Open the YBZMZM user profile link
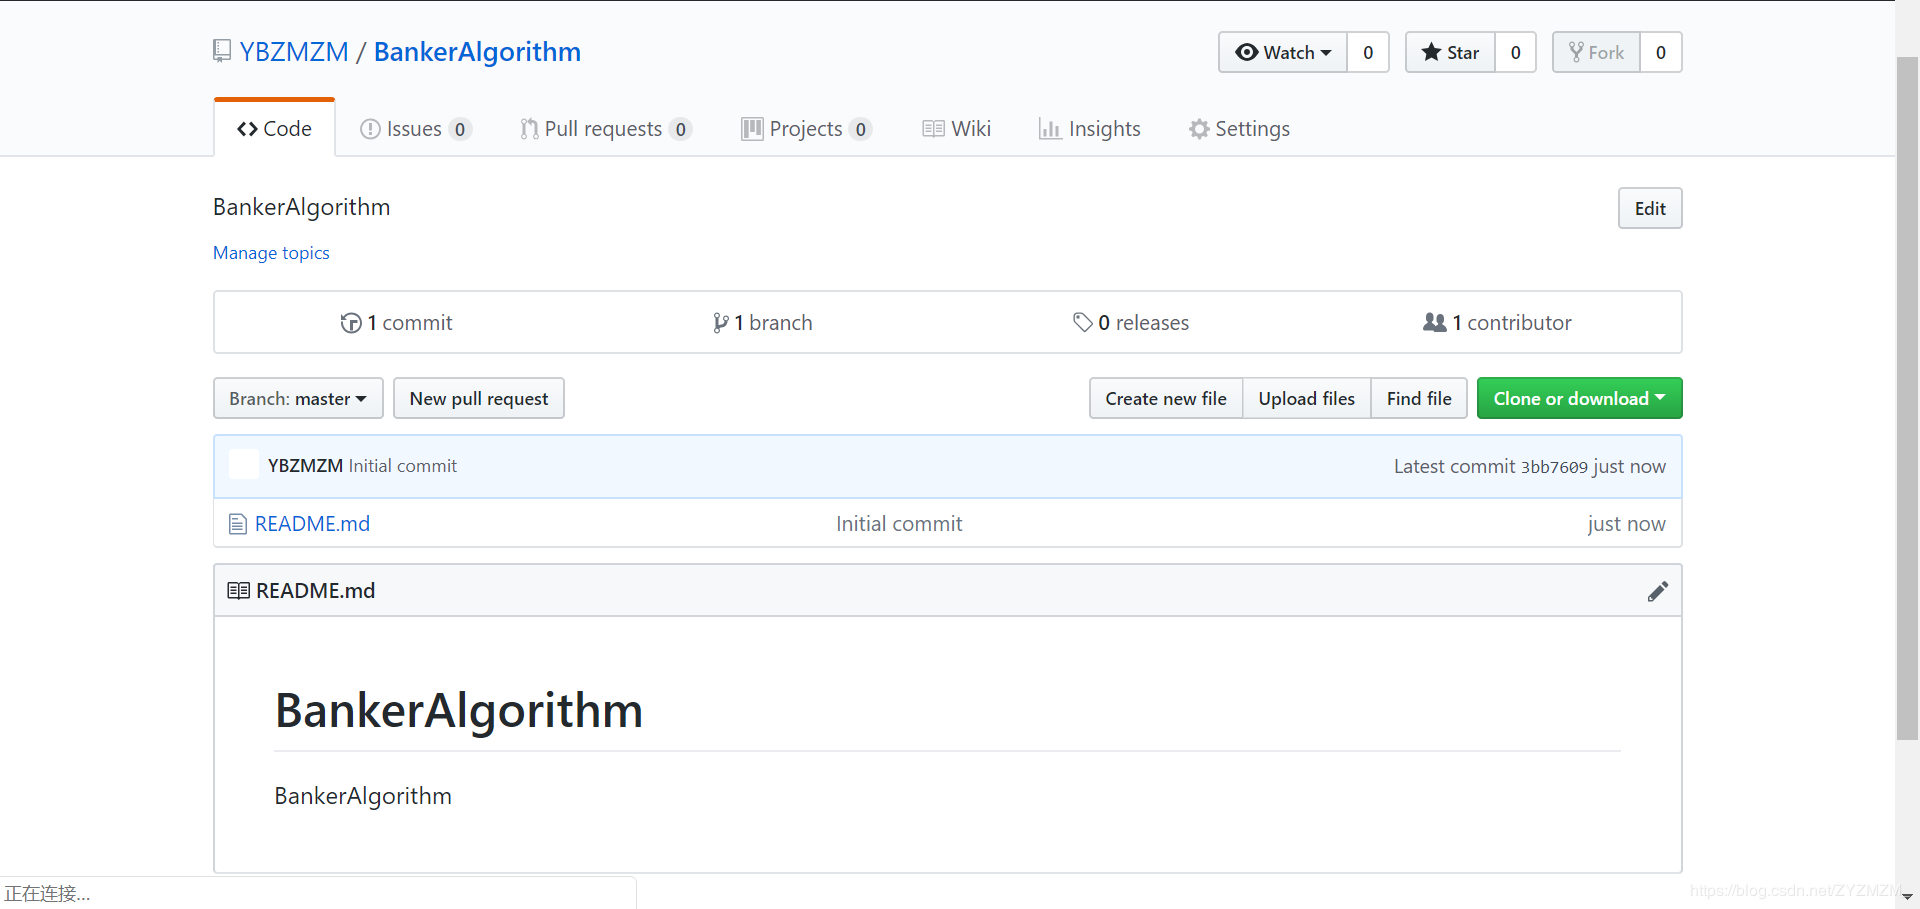Screen dimensions: 1920x909 tap(294, 52)
